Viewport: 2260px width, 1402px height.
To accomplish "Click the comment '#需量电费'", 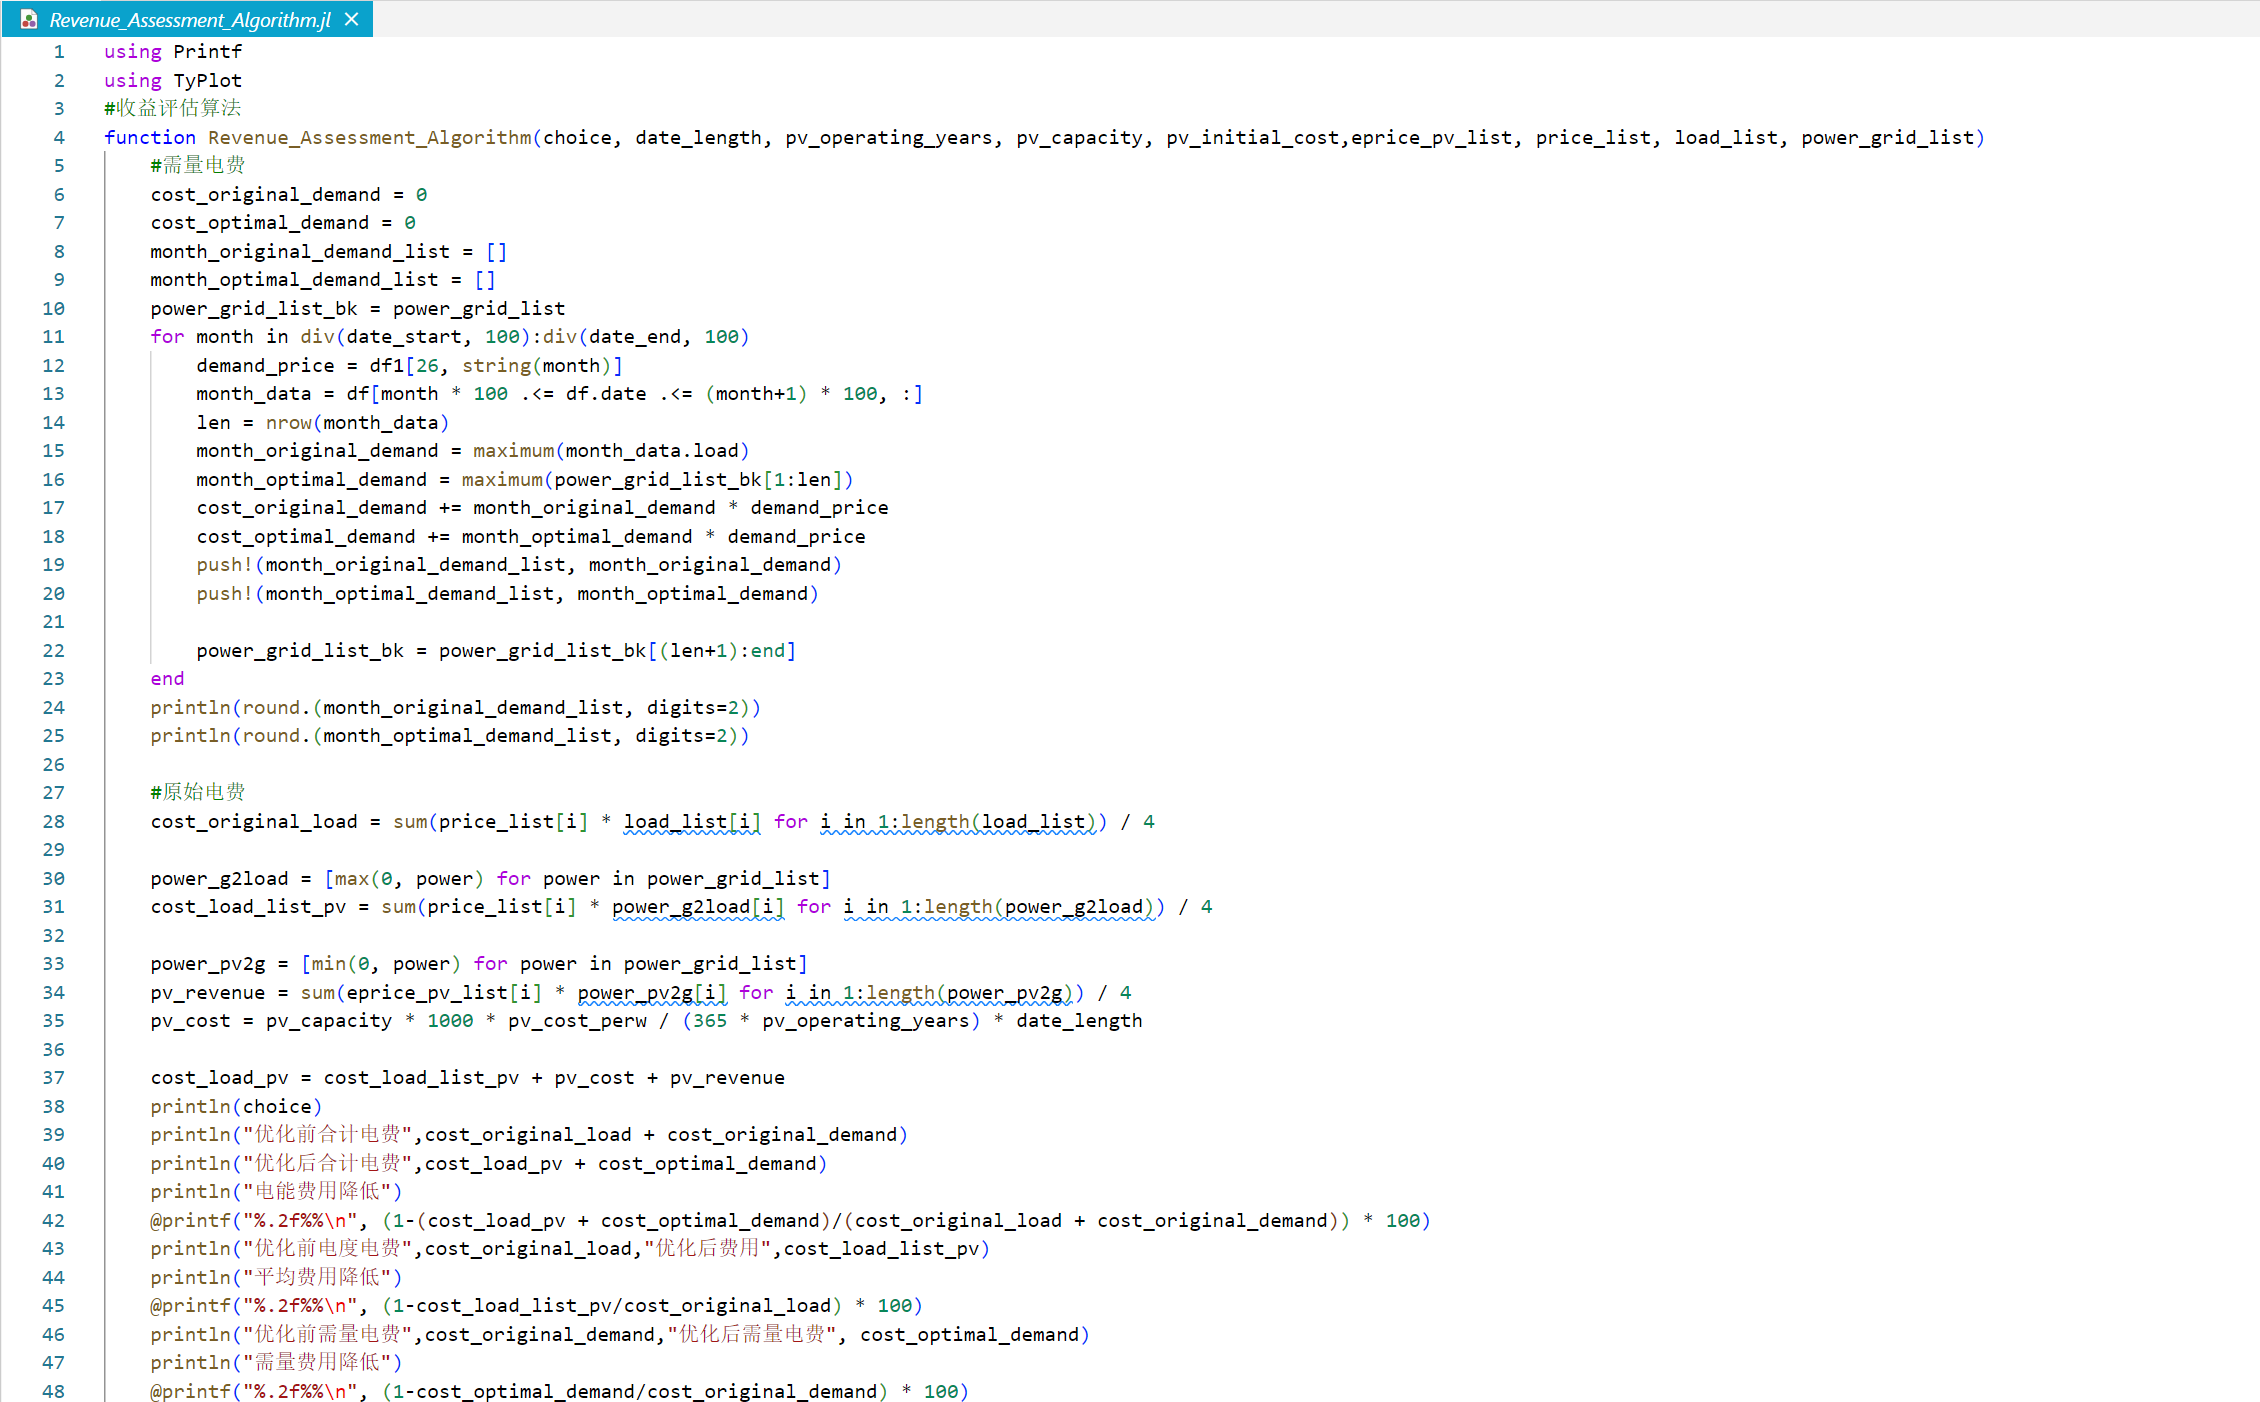I will point(197,165).
